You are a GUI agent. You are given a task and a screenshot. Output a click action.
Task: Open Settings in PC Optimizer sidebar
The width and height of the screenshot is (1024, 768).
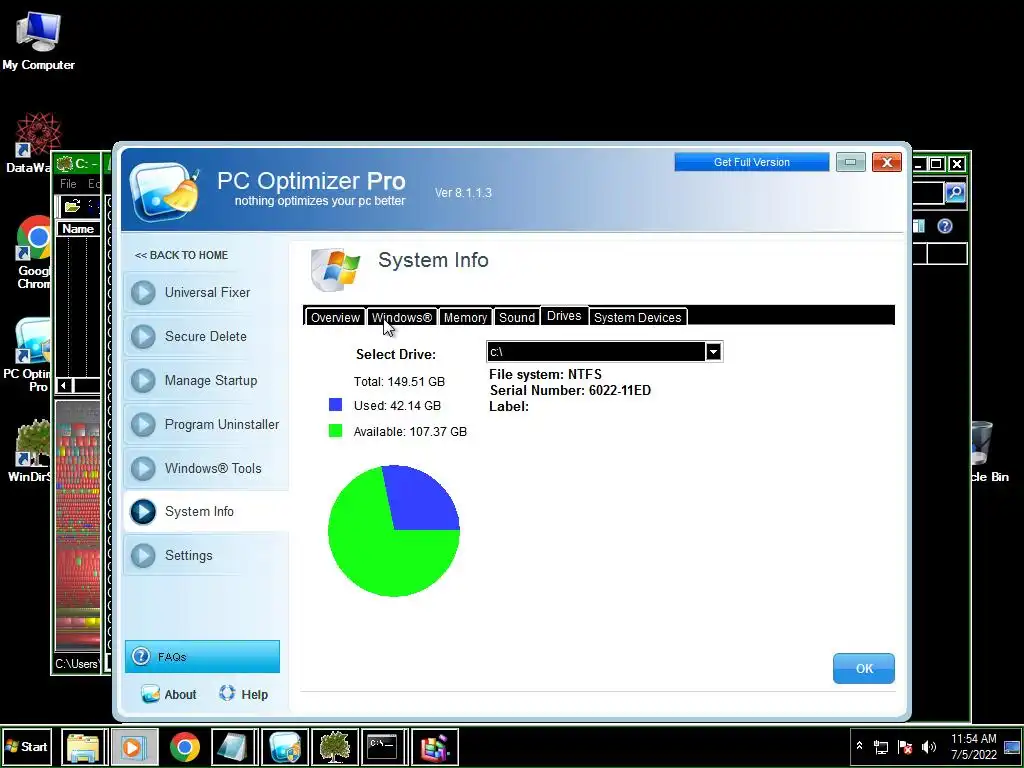click(206, 556)
